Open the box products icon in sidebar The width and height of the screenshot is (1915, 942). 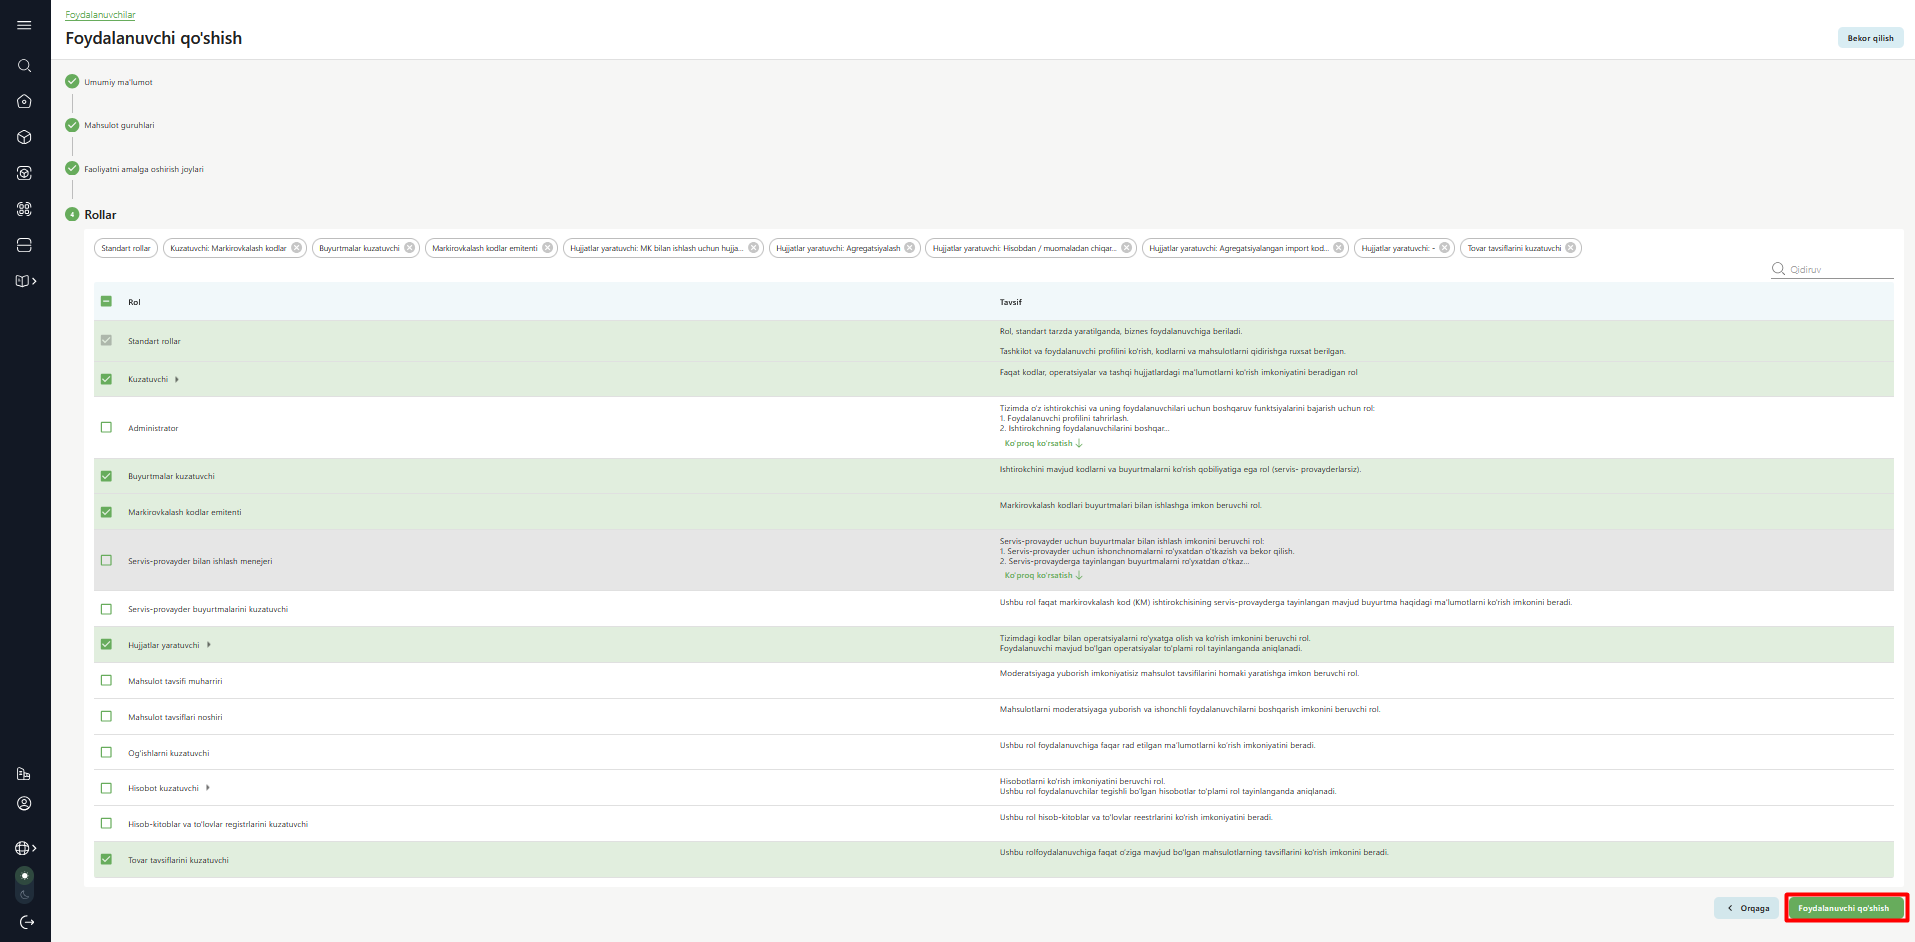click(x=25, y=137)
